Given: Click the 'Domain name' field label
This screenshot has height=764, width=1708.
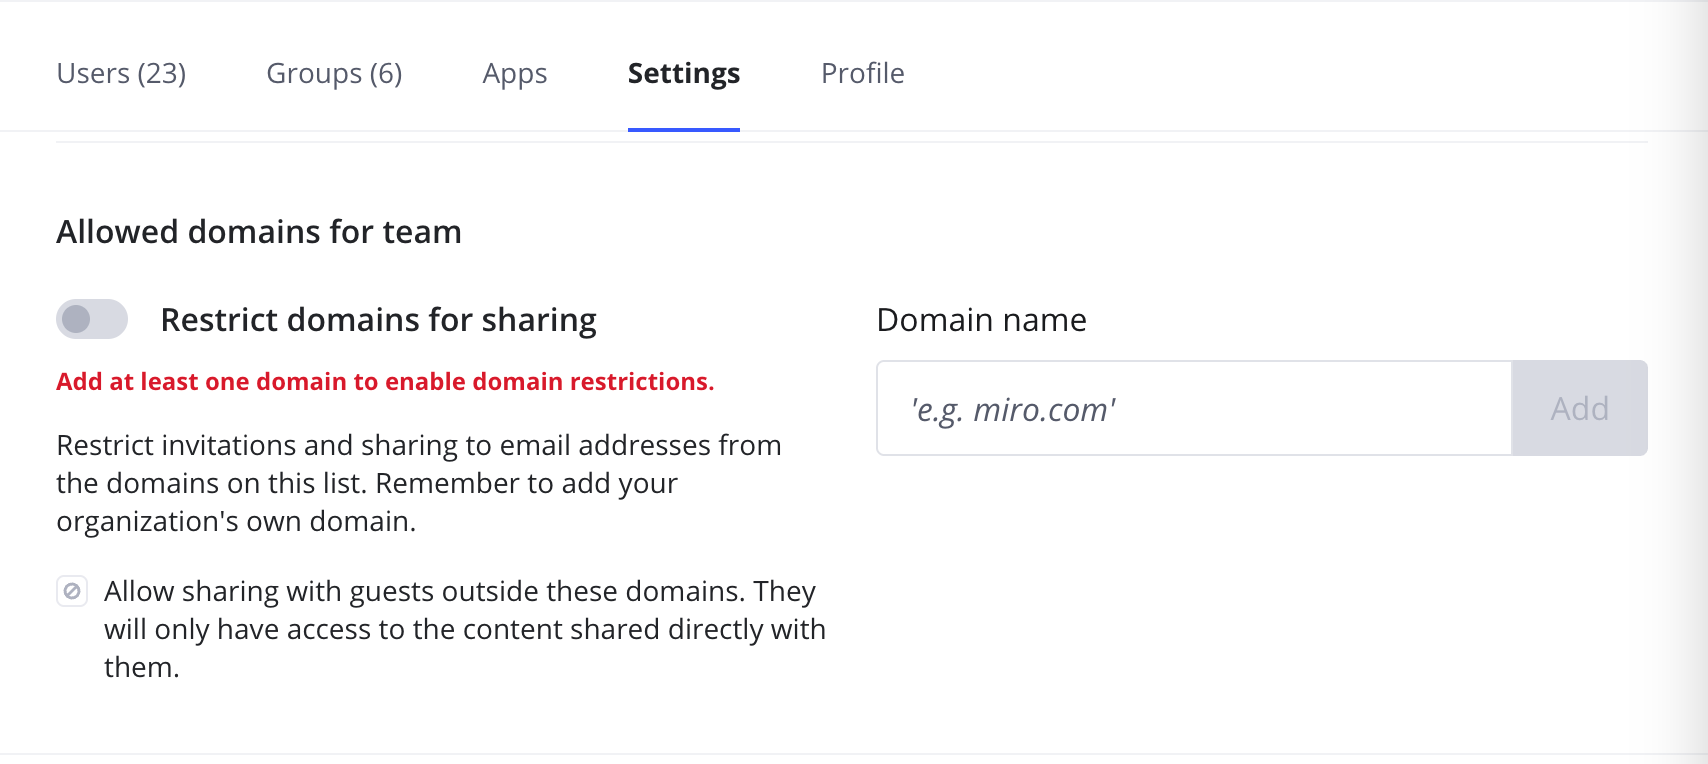Looking at the screenshot, I should click(981, 320).
